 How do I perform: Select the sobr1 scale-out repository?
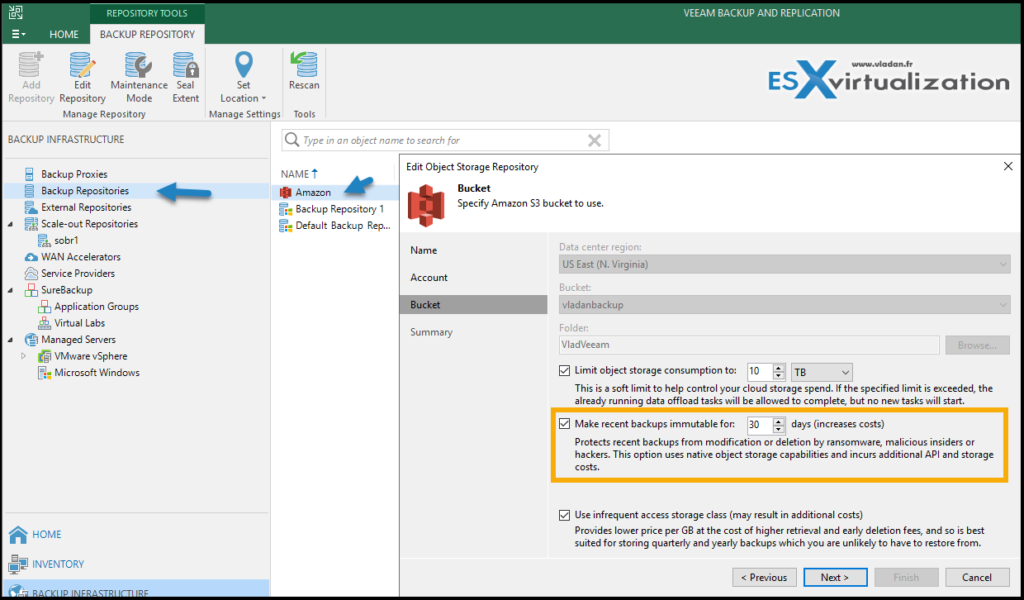[66, 240]
